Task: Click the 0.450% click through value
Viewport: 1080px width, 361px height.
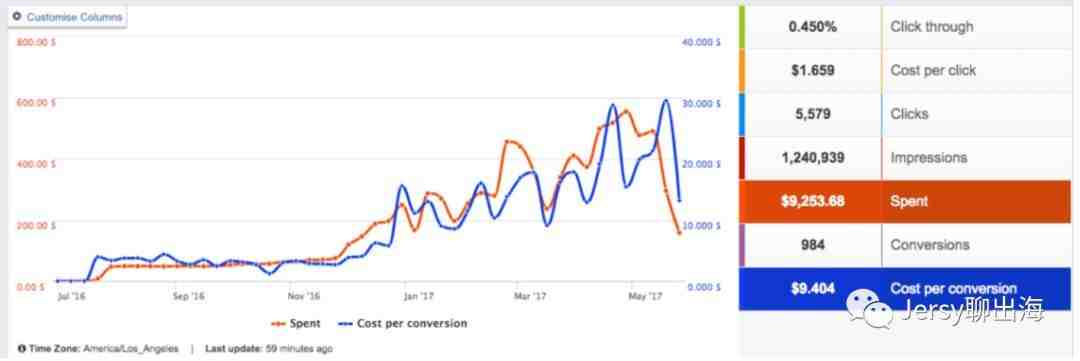Action: pos(813,27)
